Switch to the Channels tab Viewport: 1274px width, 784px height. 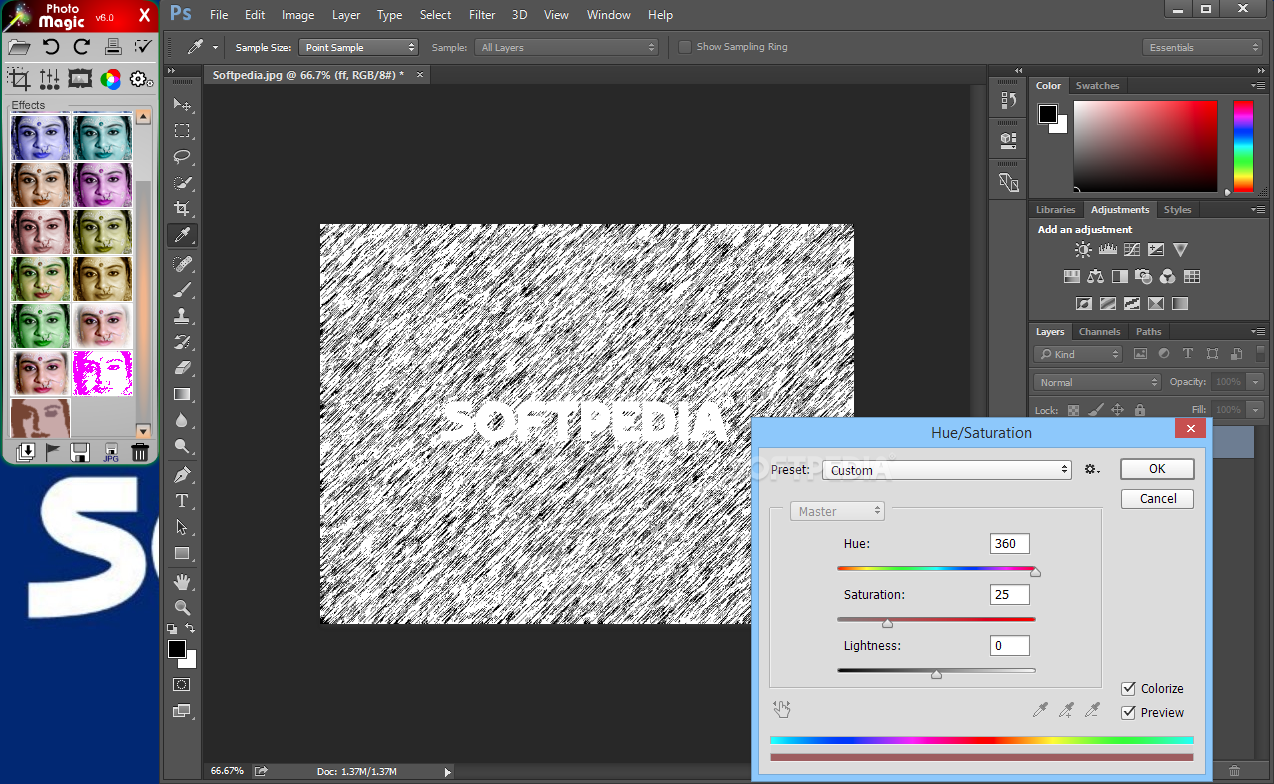[x=1100, y=332]
